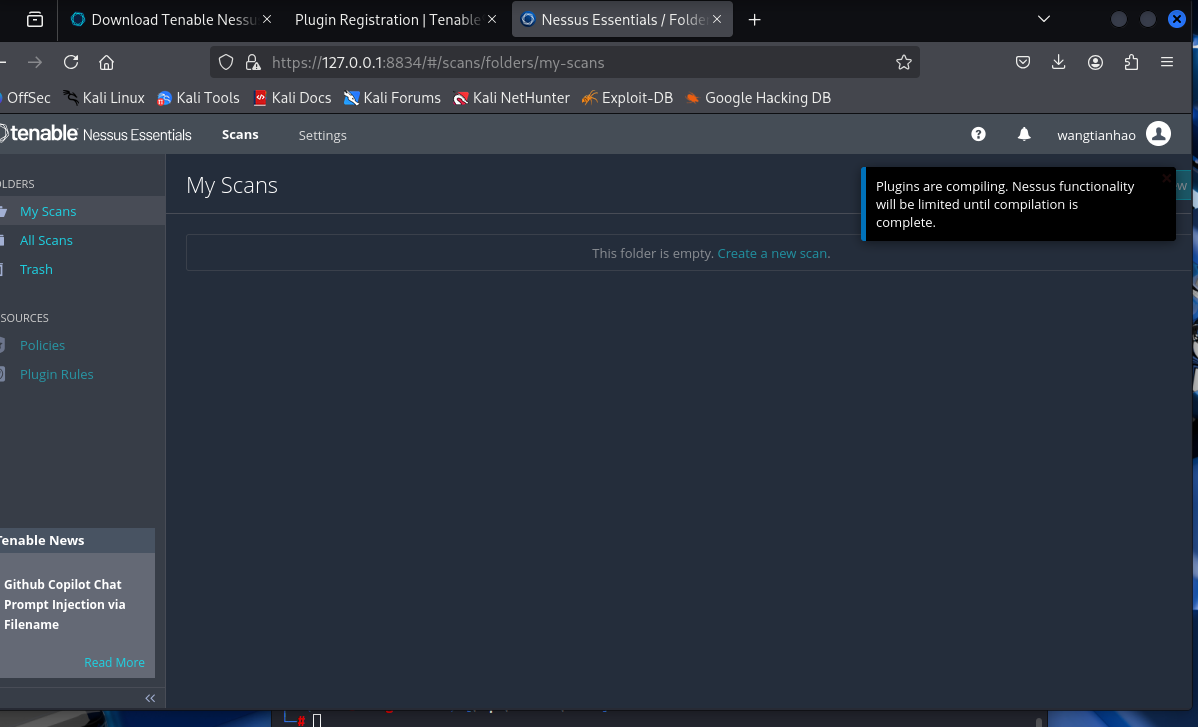The height and width of the screenshot is (727, 1198).
Task: Open the Kali Linux bookmark
Action: coord(104,98)
